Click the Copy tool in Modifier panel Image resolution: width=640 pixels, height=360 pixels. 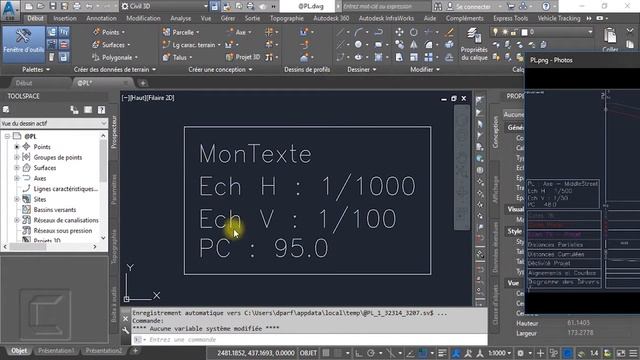pos(399,44)
